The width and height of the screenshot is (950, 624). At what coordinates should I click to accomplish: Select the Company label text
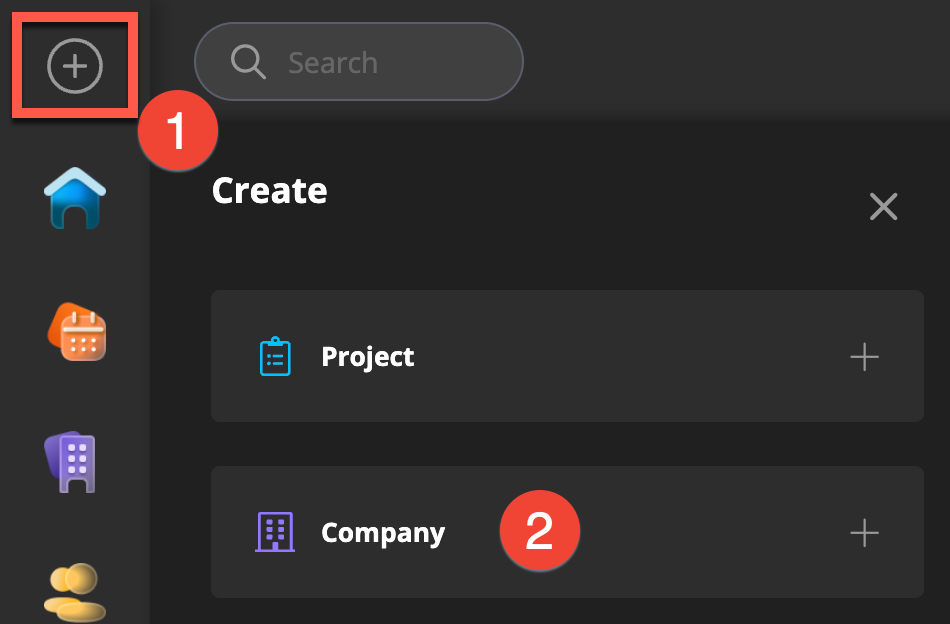click(x=383, y=533)
